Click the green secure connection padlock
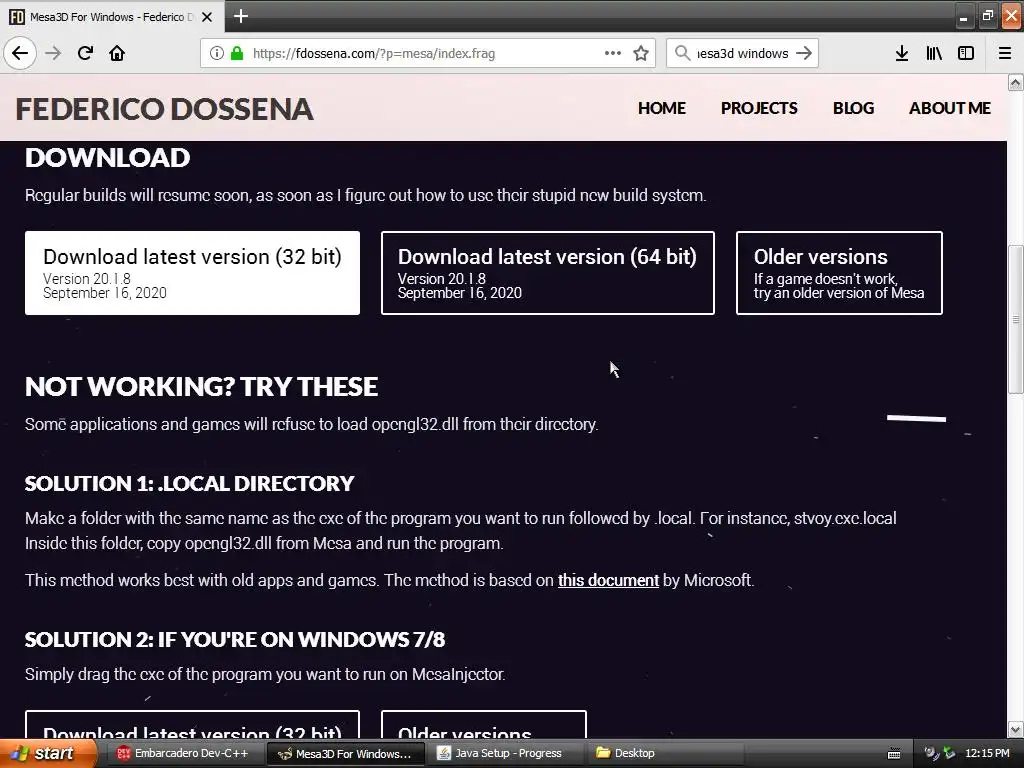The width and height of the screenshot is (1024, 768). pos(237,54)
